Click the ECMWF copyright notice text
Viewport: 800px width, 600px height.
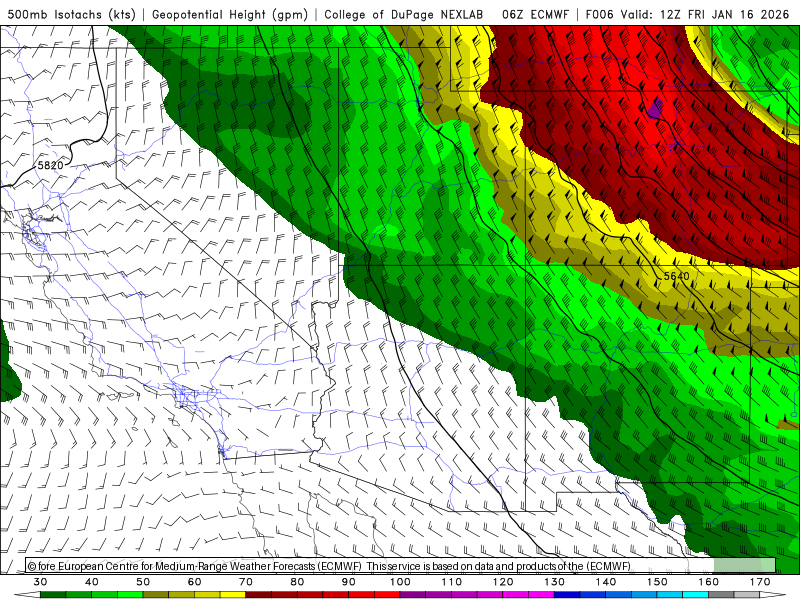(329, 566)
